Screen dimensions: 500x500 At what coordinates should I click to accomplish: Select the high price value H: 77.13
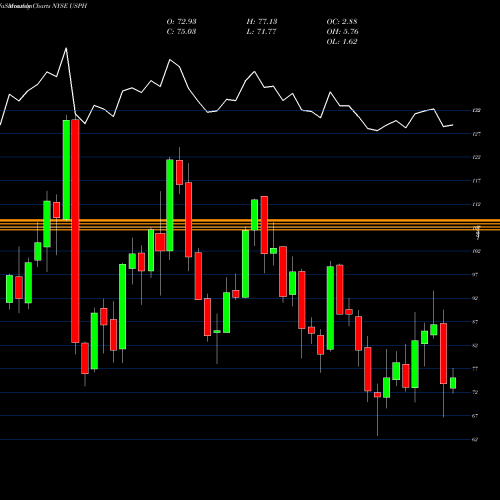coord(262,22)
